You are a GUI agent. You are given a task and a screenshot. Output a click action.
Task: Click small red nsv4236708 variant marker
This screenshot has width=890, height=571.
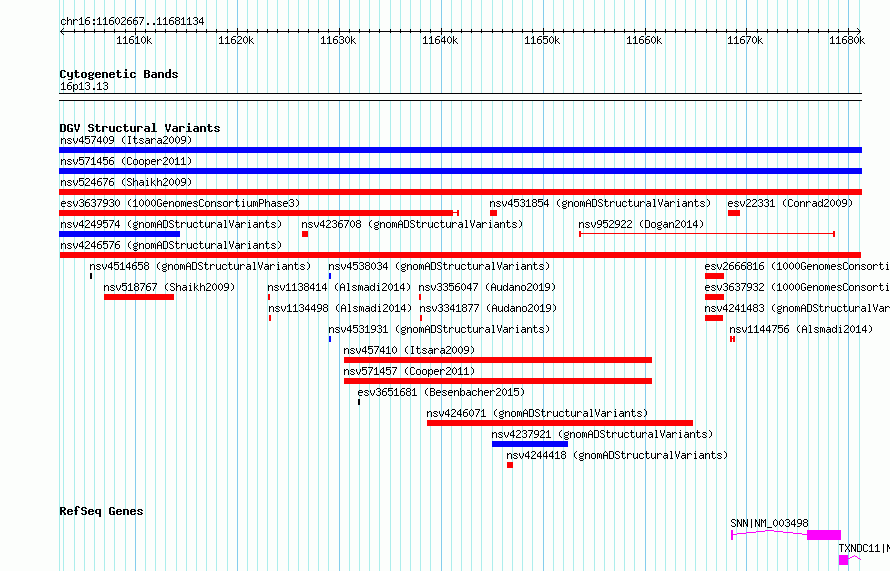[305, 234]
